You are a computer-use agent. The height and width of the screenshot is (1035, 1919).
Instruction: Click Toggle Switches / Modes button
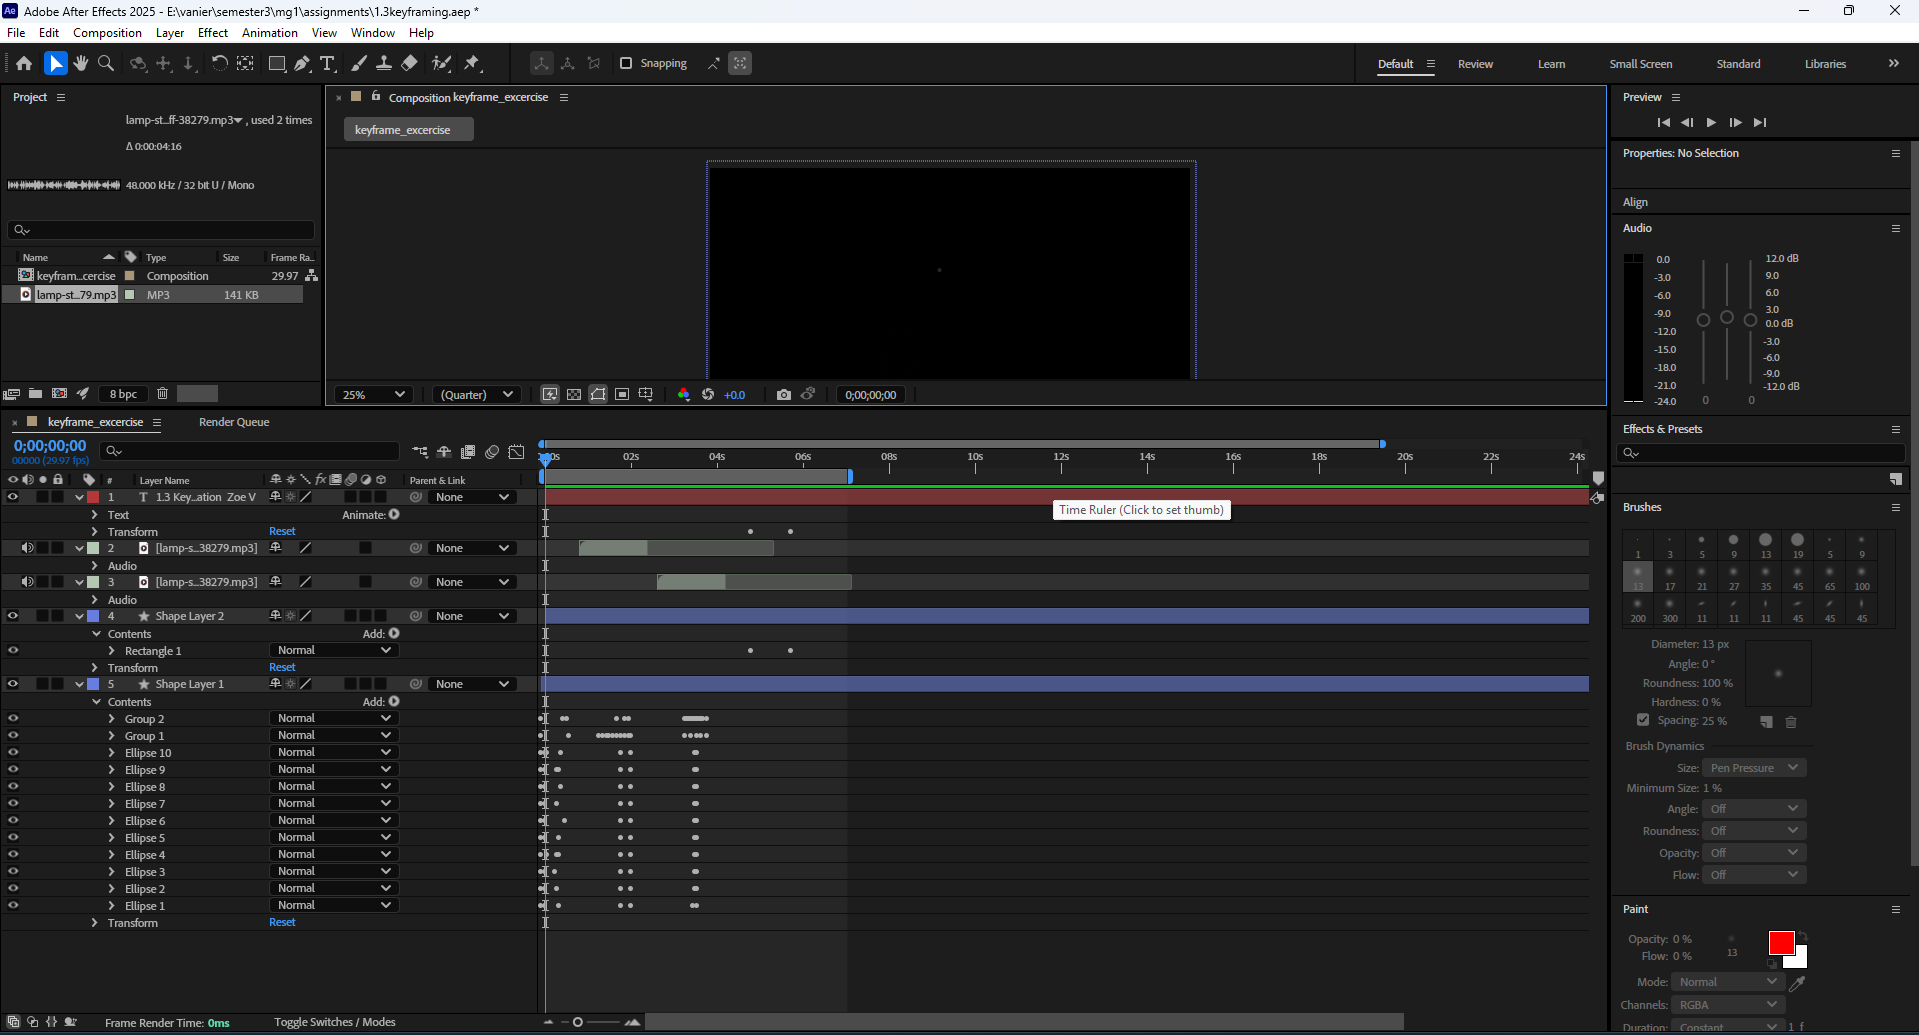click(335, 1022)
